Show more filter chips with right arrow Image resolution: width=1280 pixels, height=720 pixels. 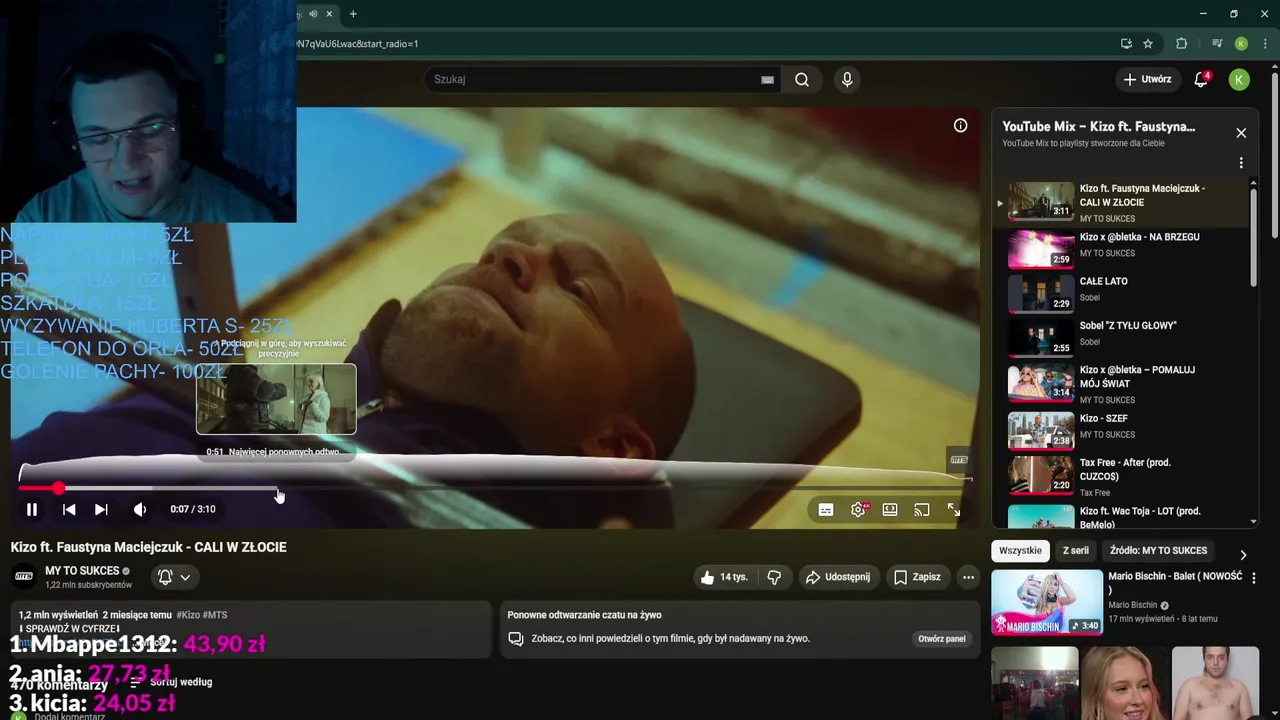coord(1243,555)
